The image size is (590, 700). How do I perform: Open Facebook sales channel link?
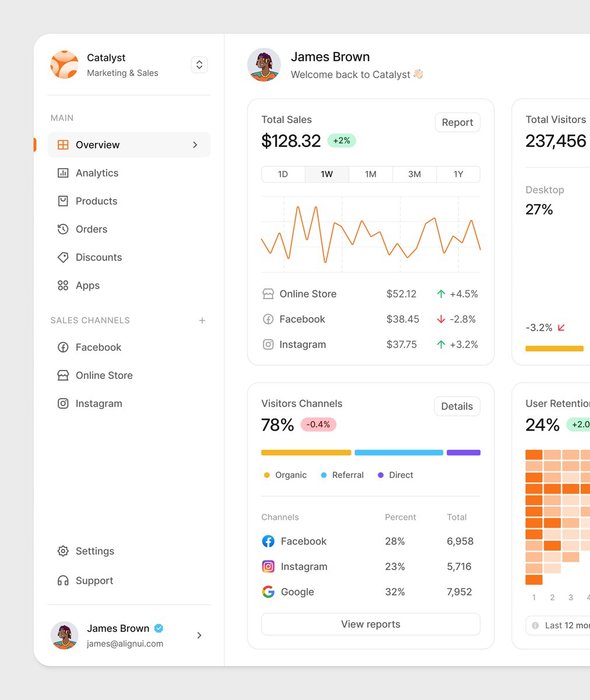129,347
